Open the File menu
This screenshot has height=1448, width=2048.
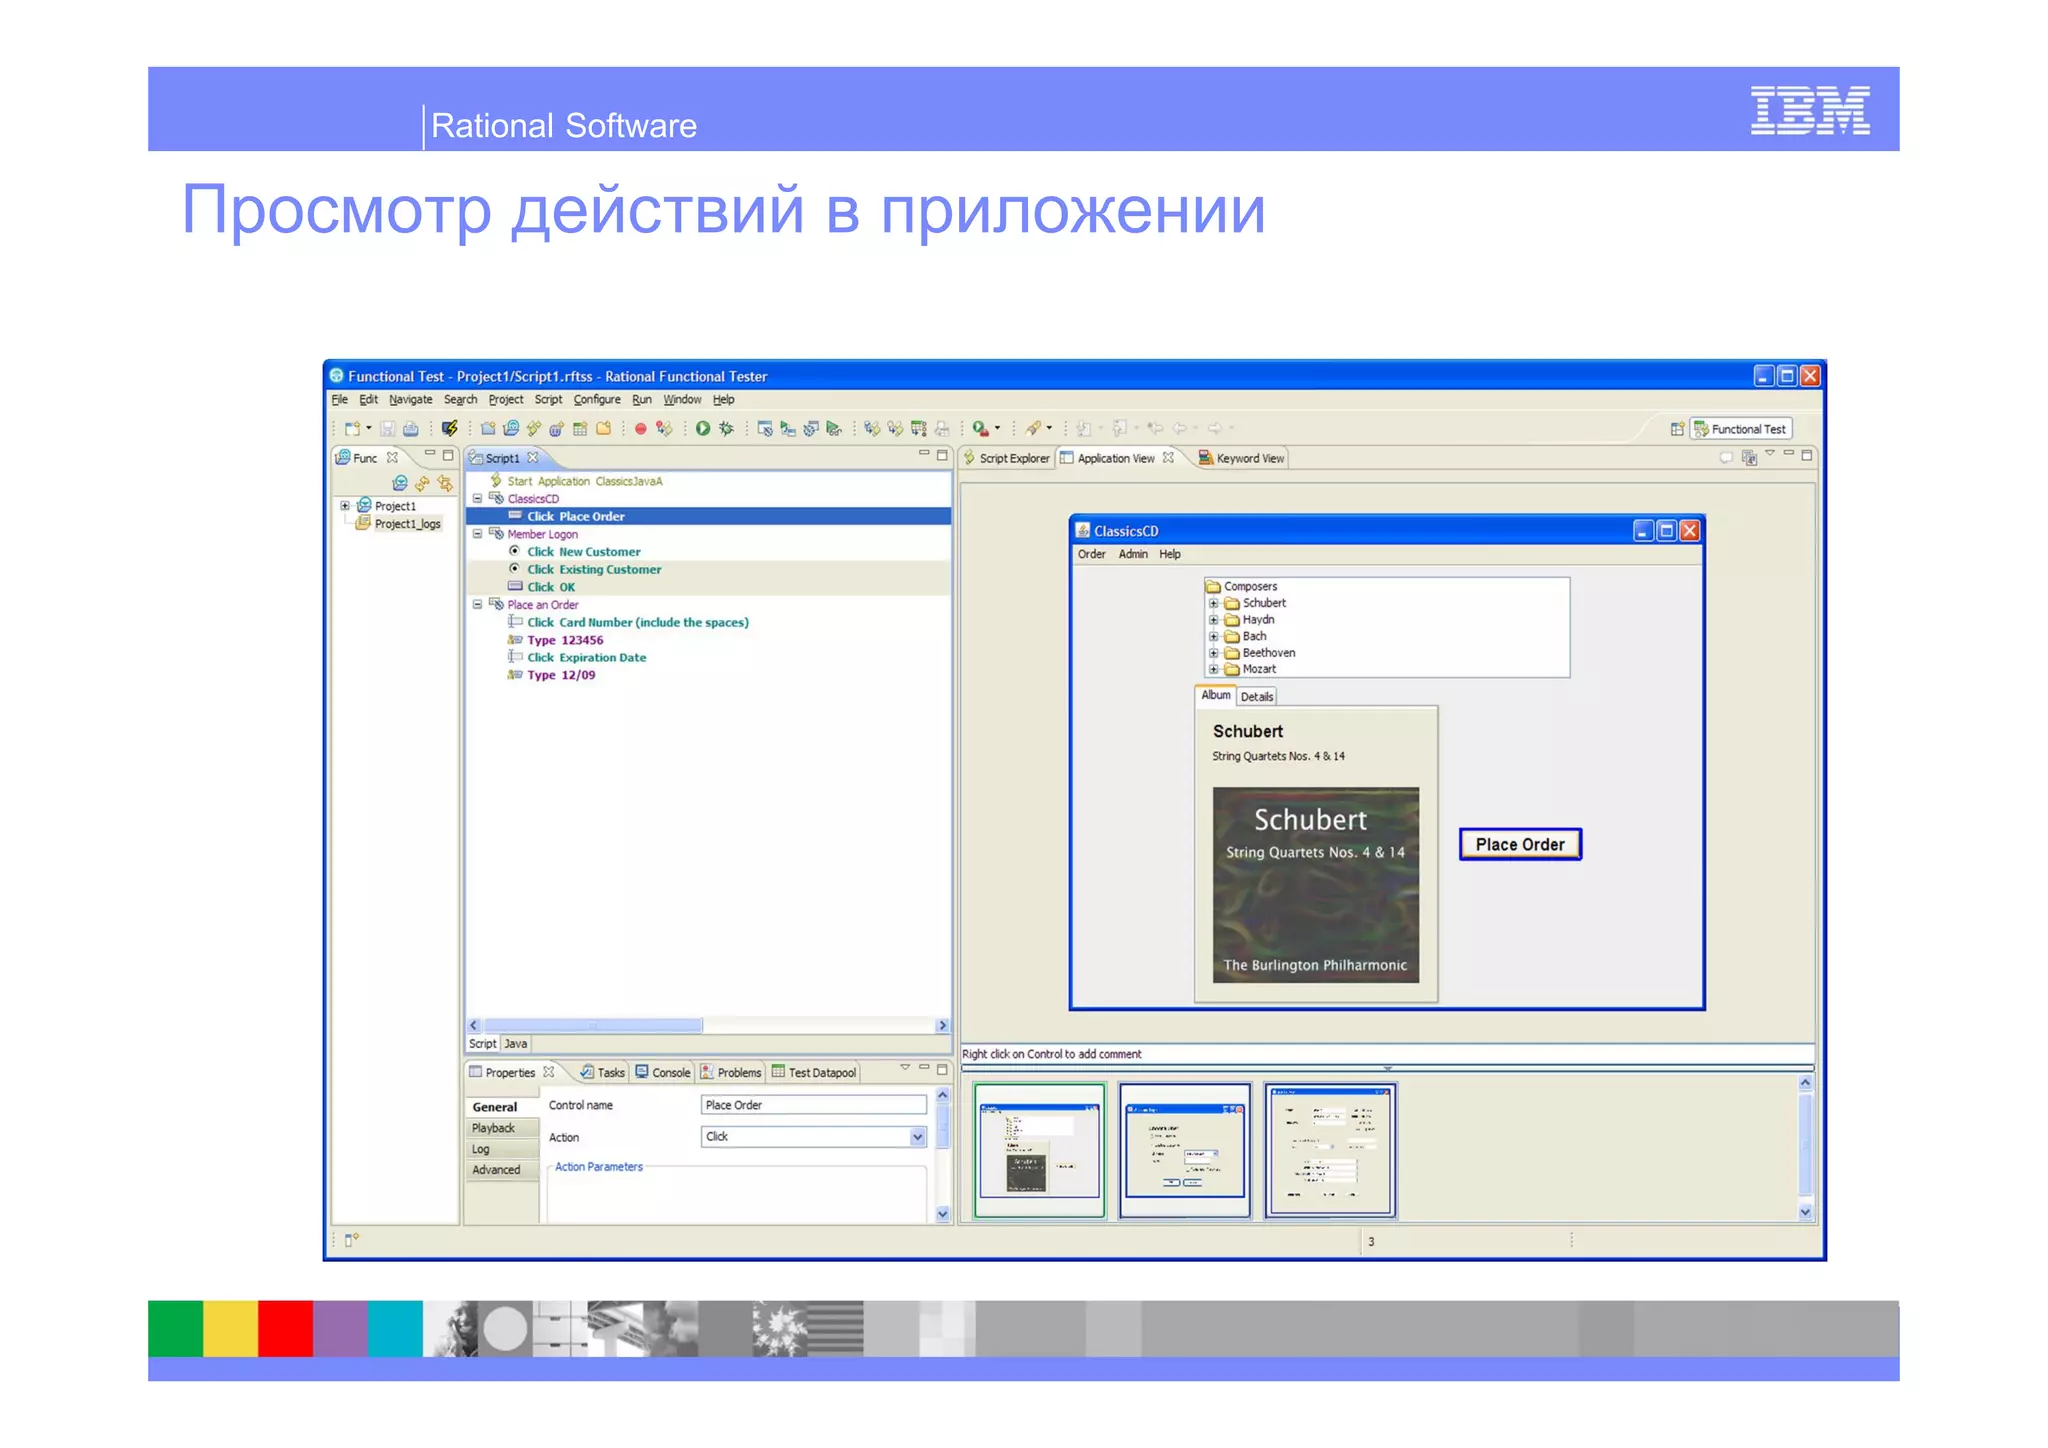pyautogui.click(x=340, y=399)
